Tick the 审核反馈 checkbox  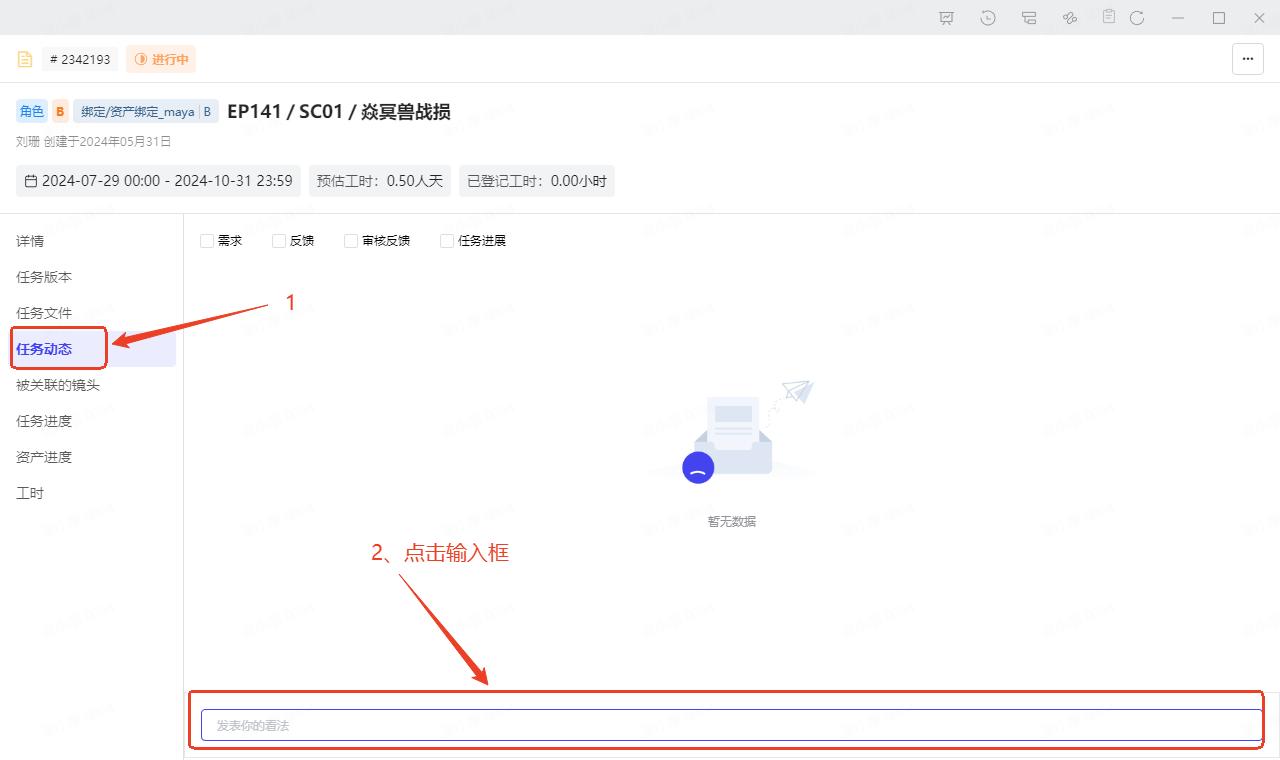point(351,241)
